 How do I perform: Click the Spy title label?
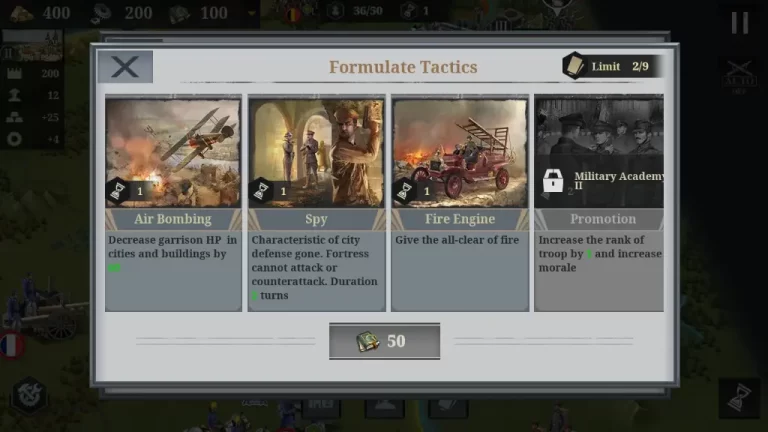316,219
